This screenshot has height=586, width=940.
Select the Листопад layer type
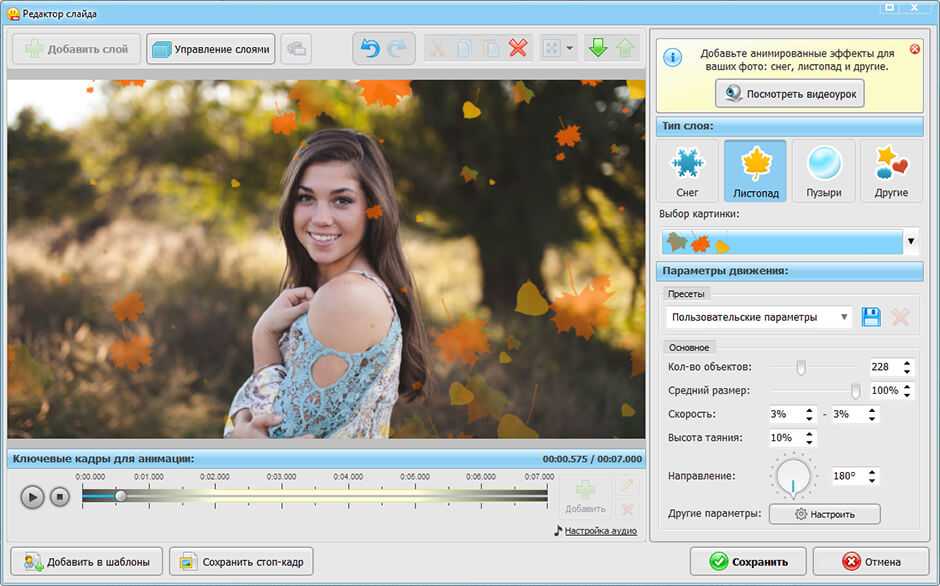(755, 171)
